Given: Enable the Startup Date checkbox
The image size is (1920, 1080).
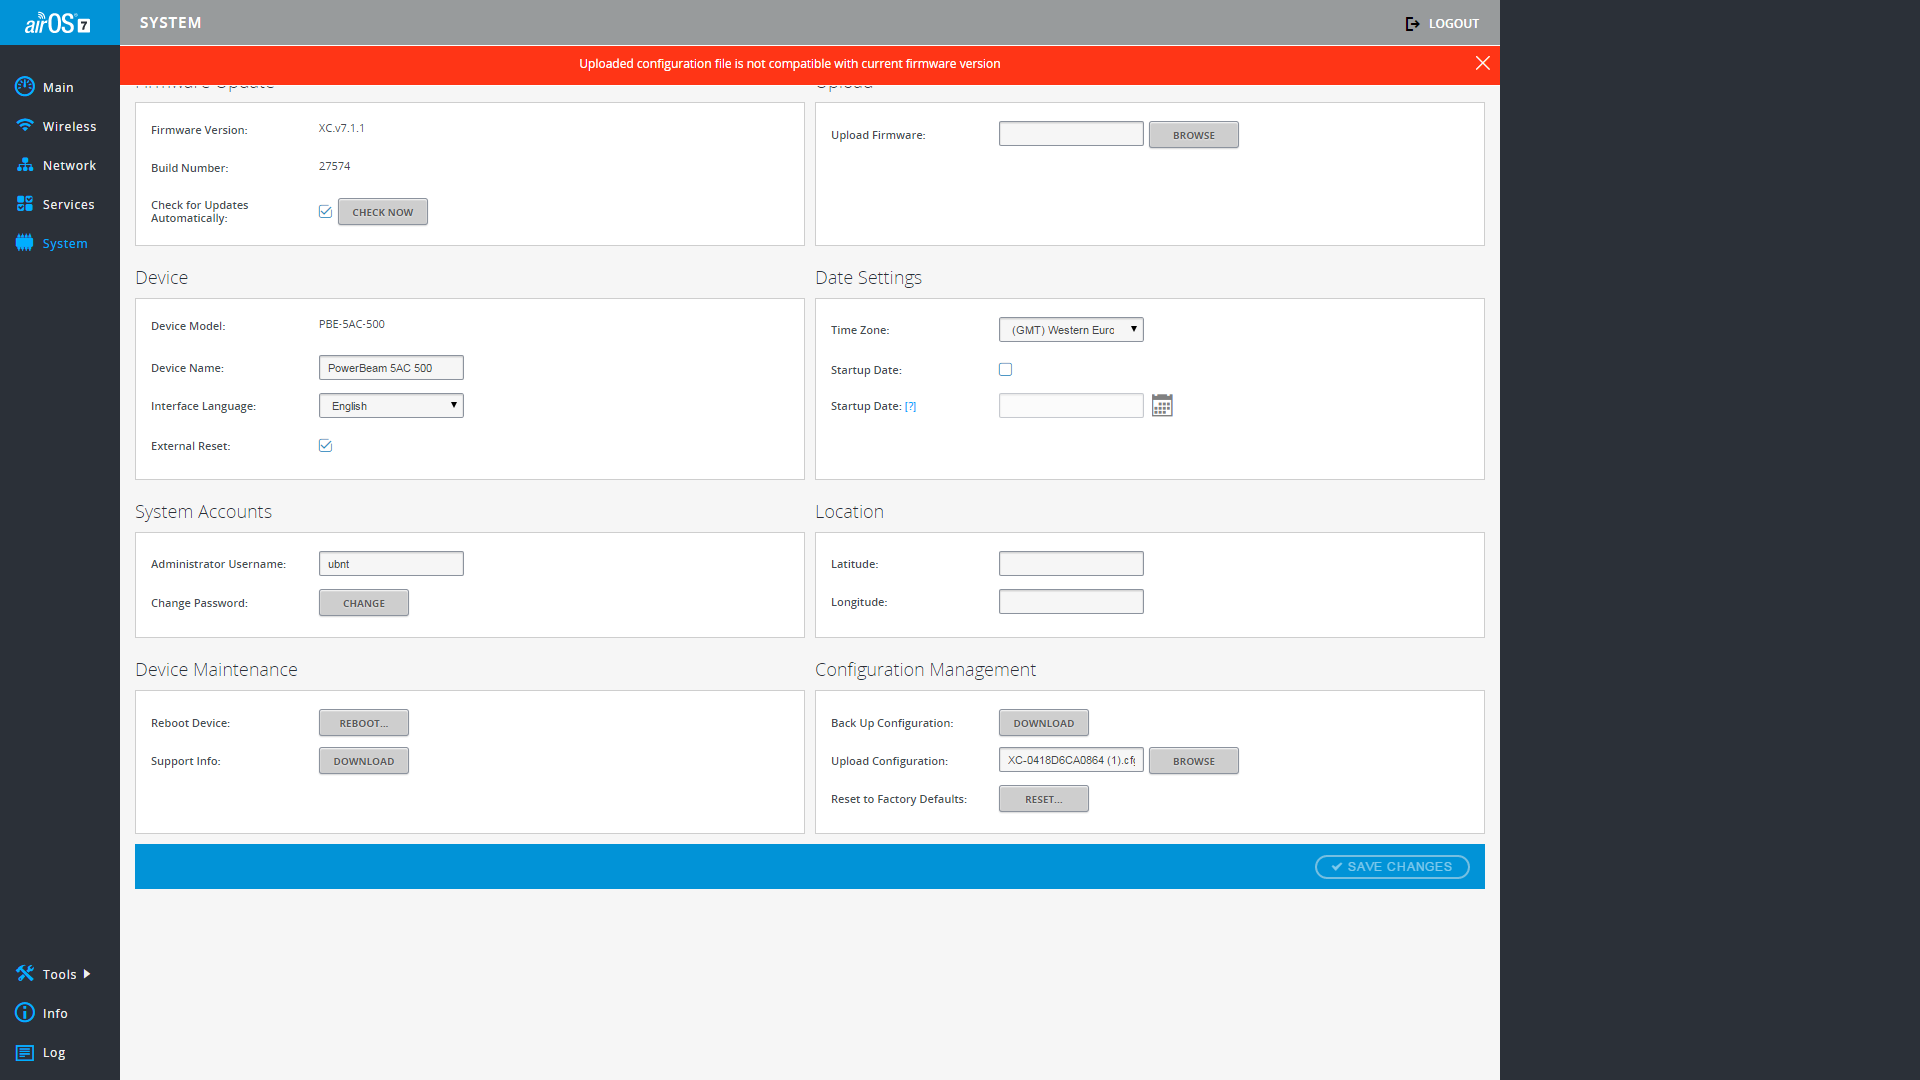Looking at the screenshot, I should coord(1005,369).
